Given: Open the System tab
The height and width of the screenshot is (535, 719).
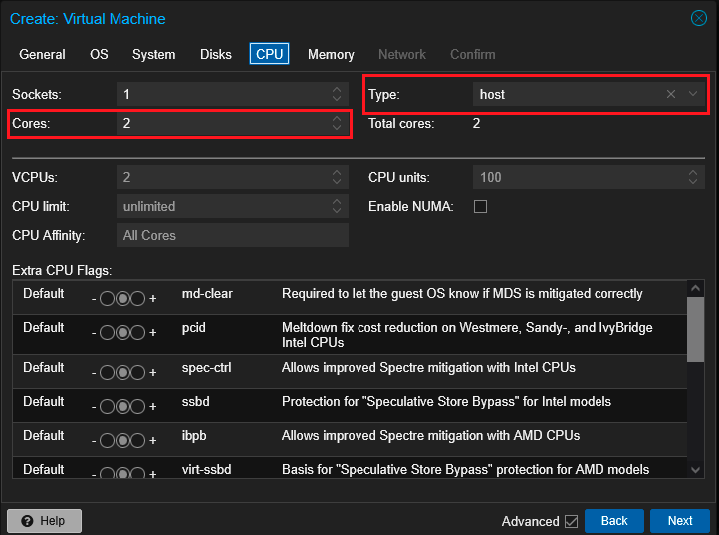Looking at the screenshot, I should [153, 54].
